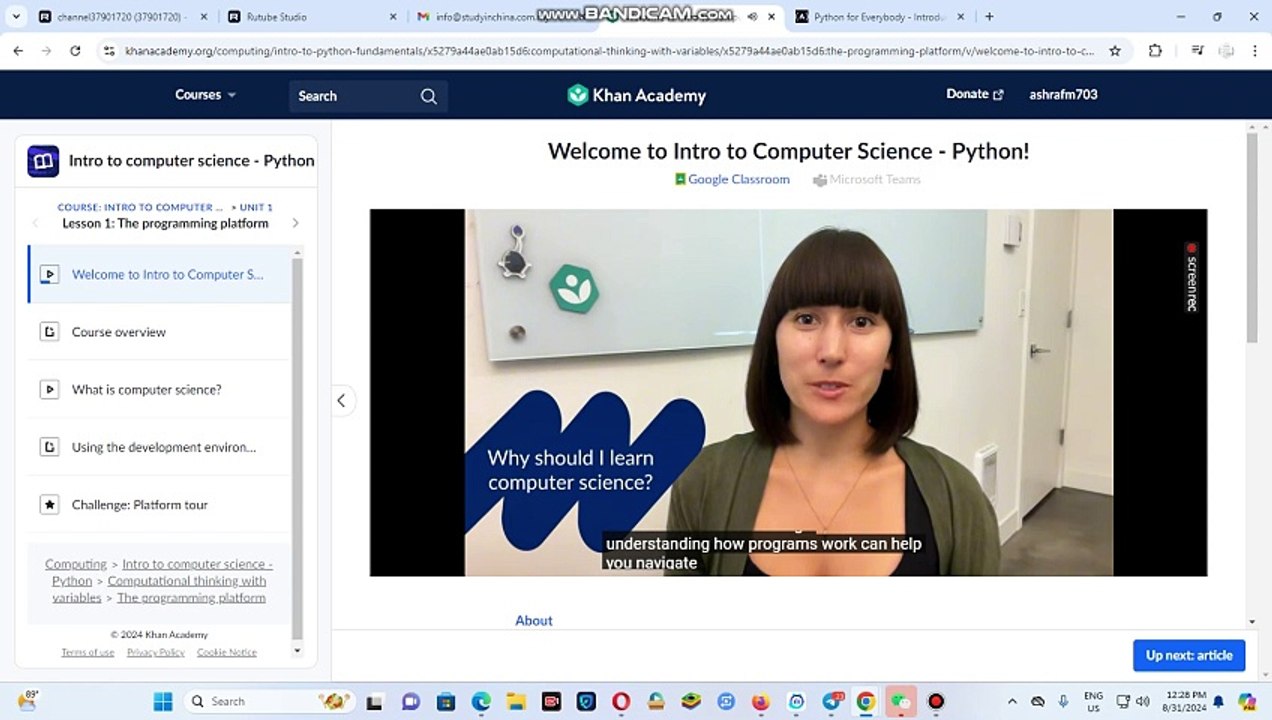Screen dimensions: 1272x720
Task: Open the ashrafm703 user account menu
Action: (x=1063, y=94)
